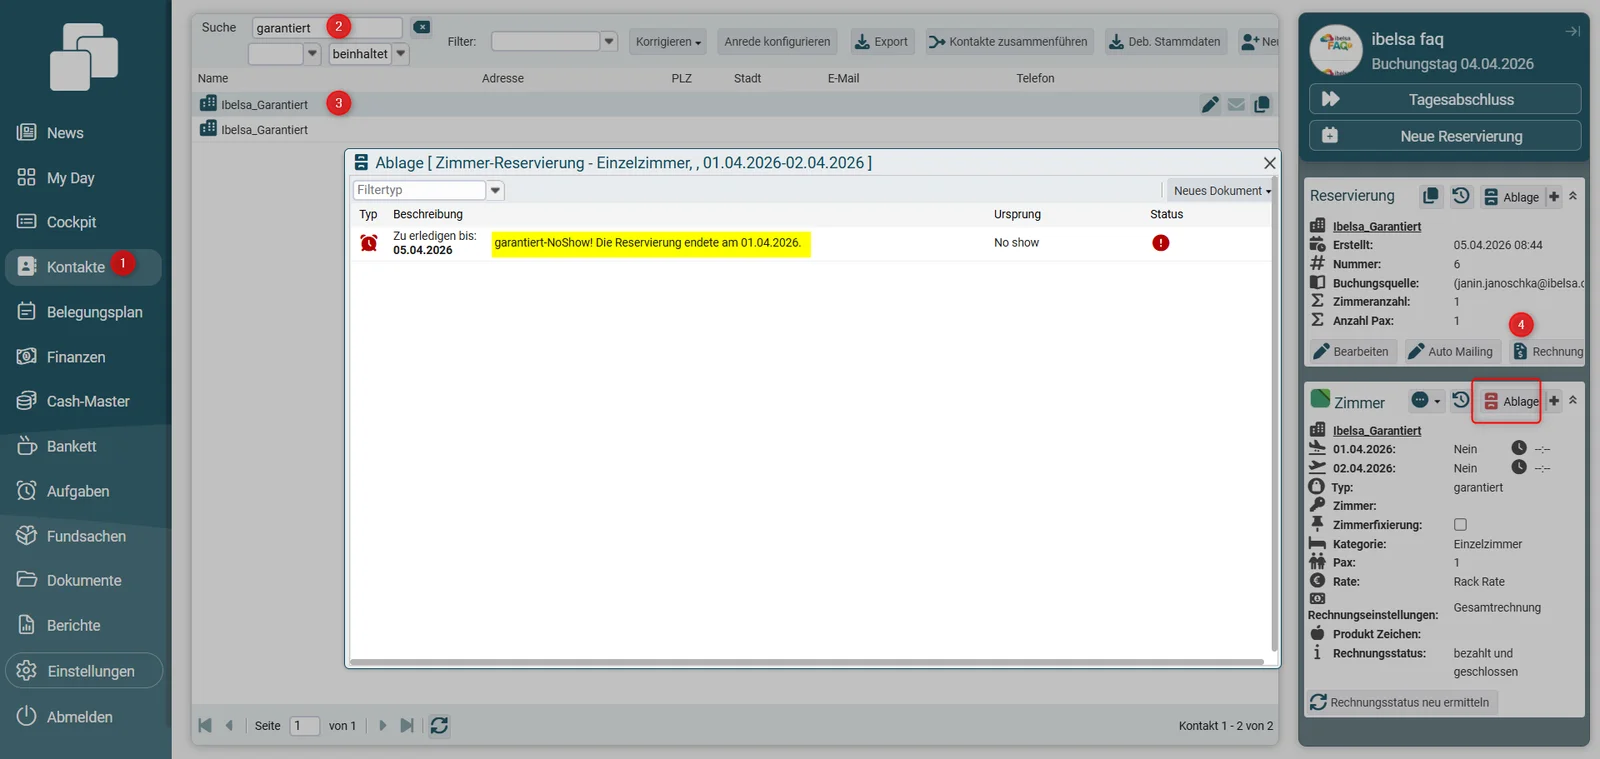This screenshot has width=1600, height=759.
Task: Start a Neue Reservierung
Action: [x=1445, y=136]
